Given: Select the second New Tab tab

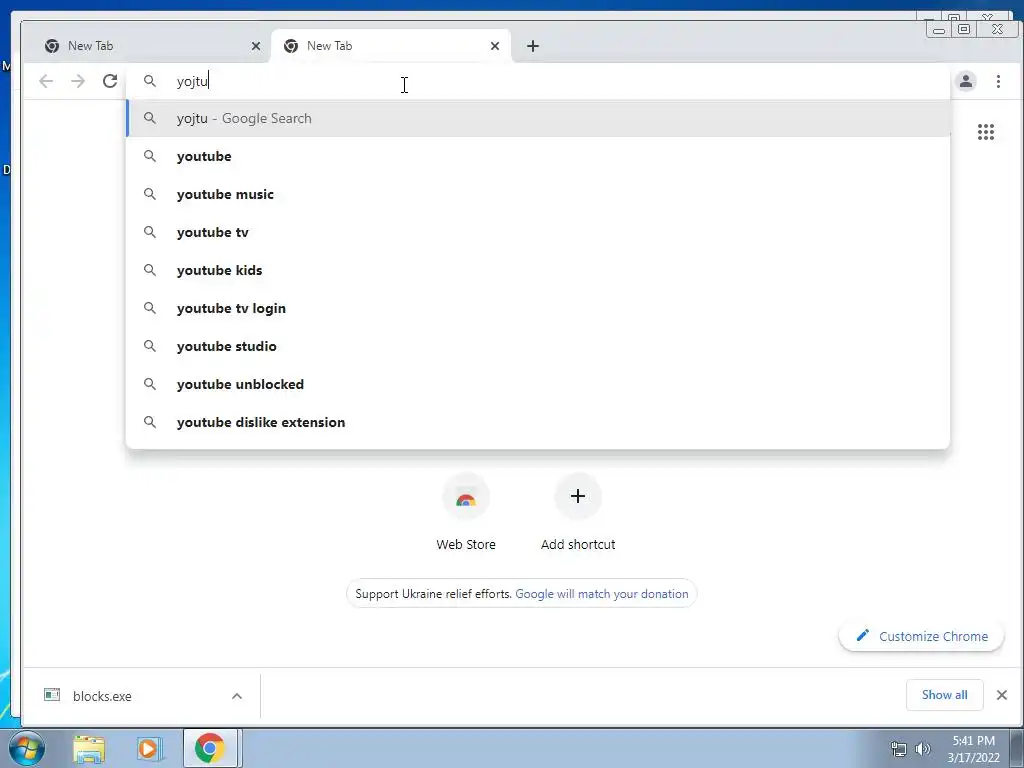Looking at the screenshot, I should [391, 46].
